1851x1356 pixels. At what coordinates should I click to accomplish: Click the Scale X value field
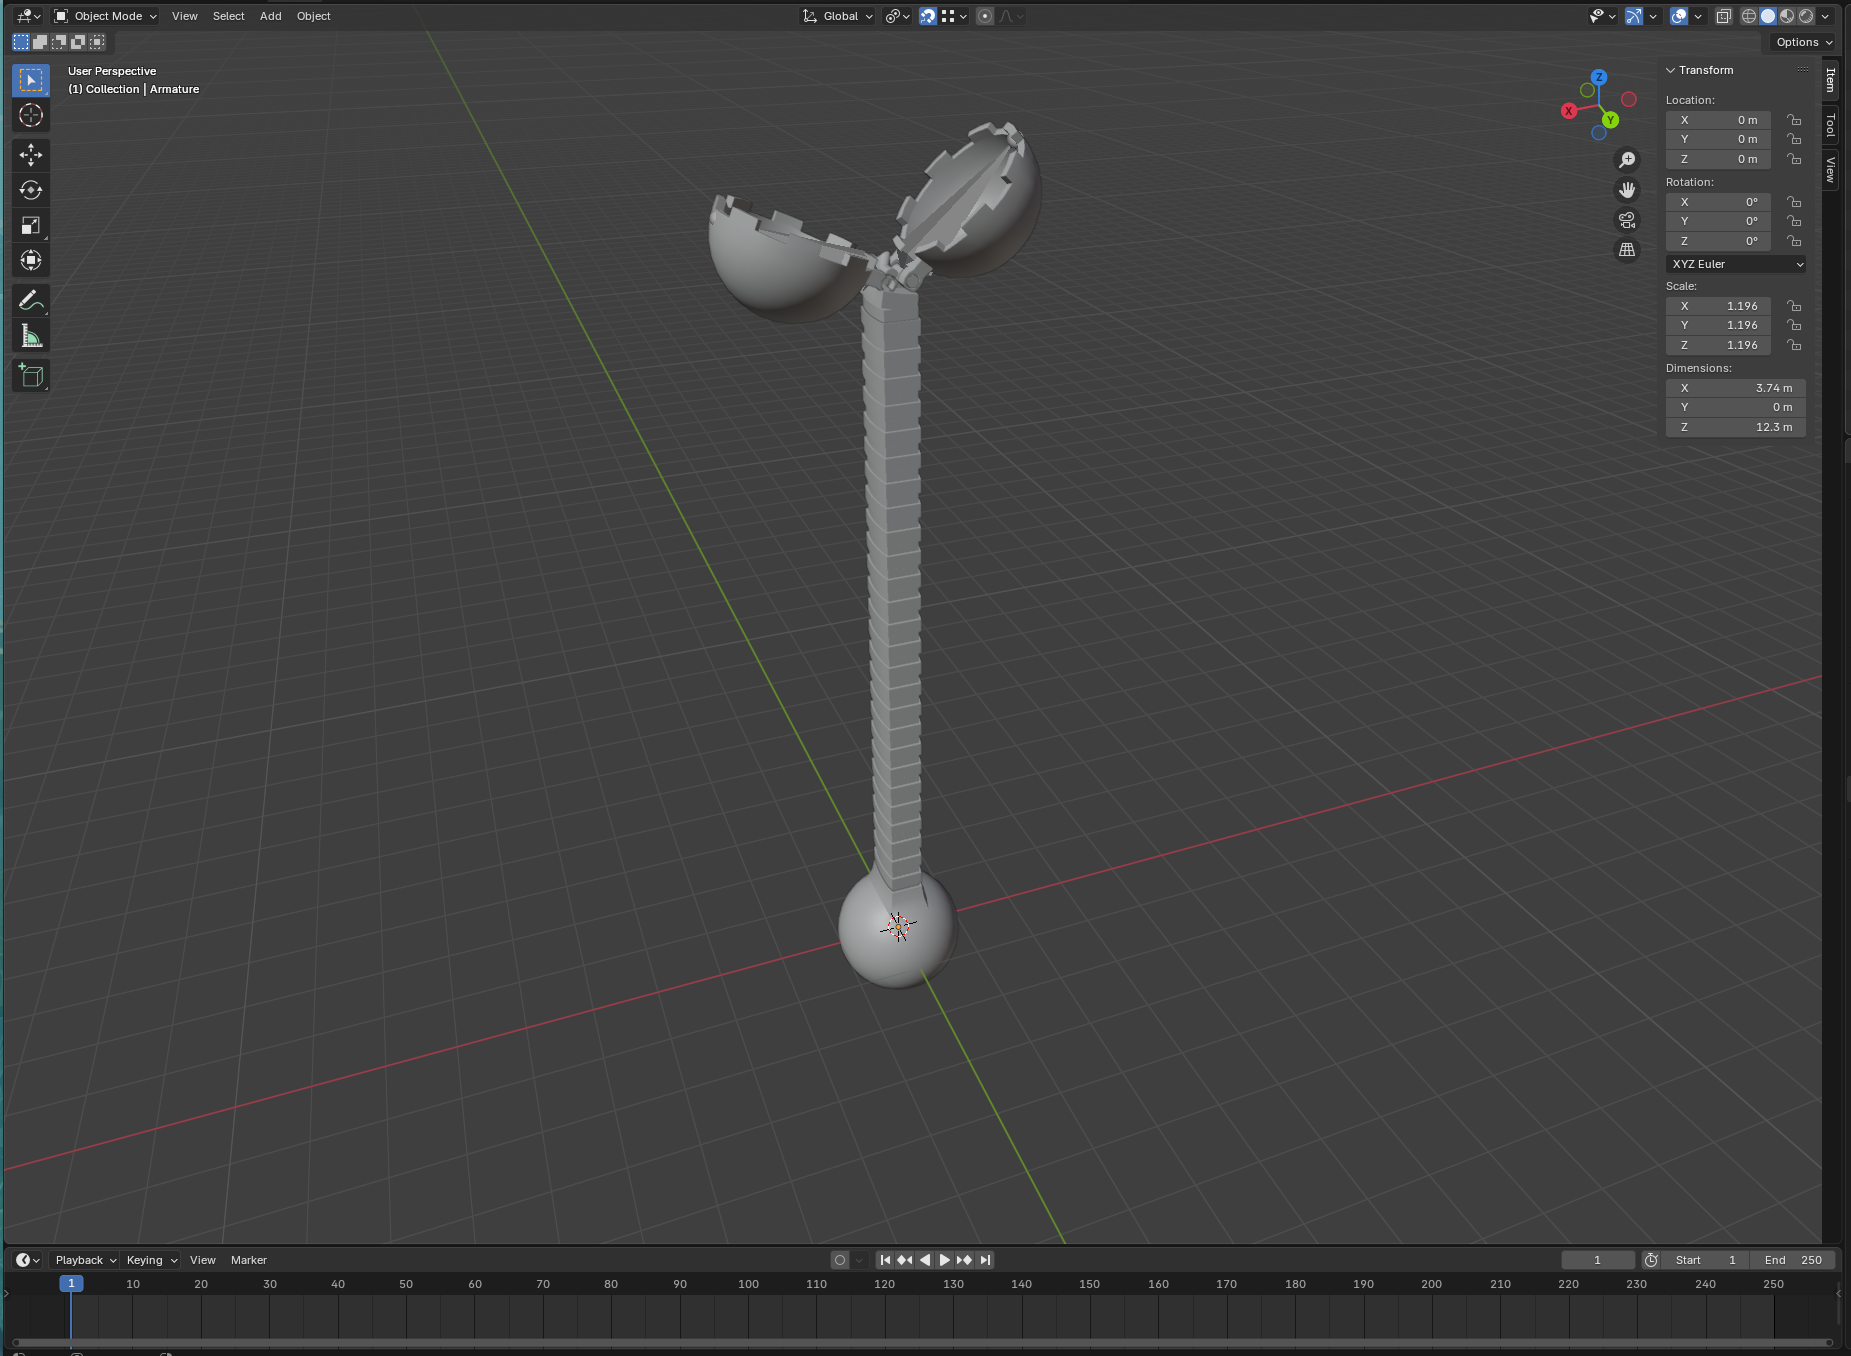[1718, 306]
